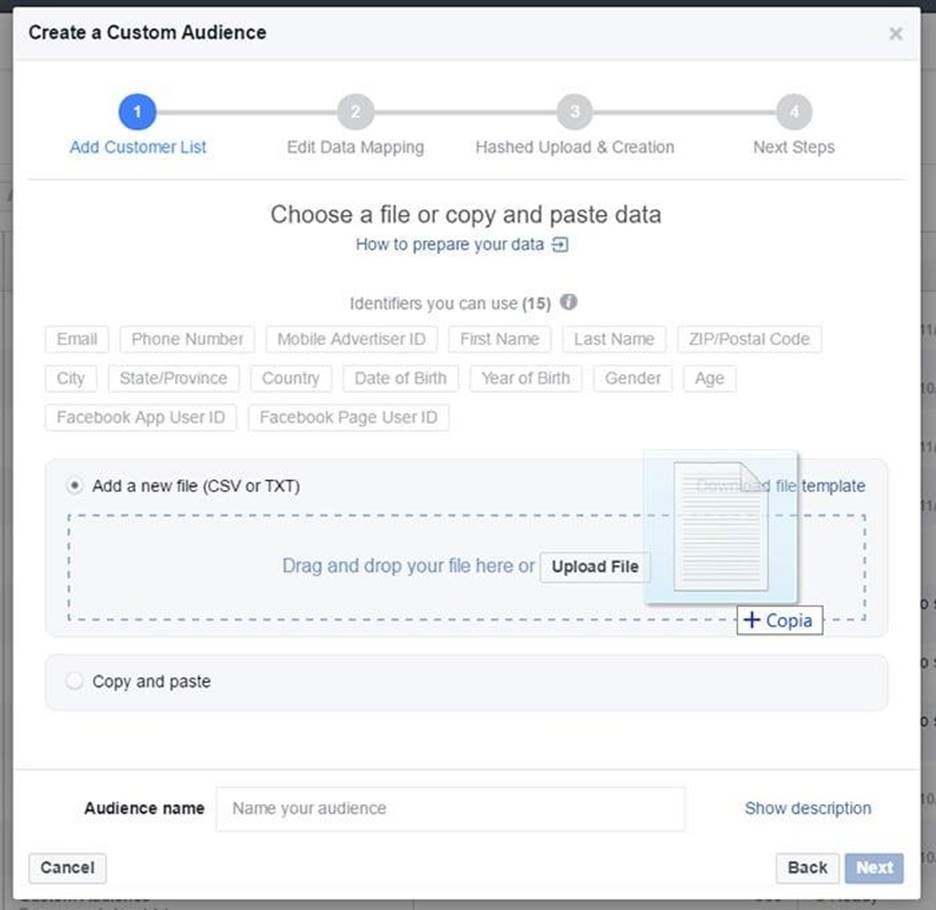The height and width of the screenshot is (910, 936).
Task: Click the info icon beside Identifiers count
Action: [569, 302]
